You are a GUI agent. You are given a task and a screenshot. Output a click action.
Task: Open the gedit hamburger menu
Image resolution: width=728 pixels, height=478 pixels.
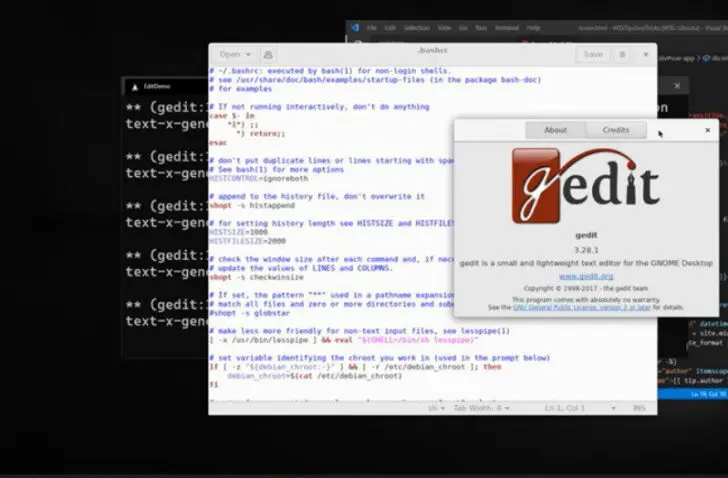tap(622, 54)
